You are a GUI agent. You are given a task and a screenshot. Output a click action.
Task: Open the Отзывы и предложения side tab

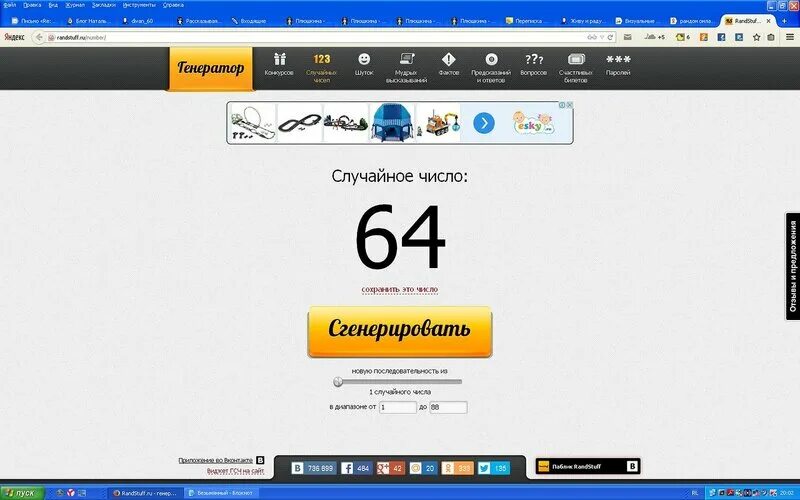pos(792,266)
